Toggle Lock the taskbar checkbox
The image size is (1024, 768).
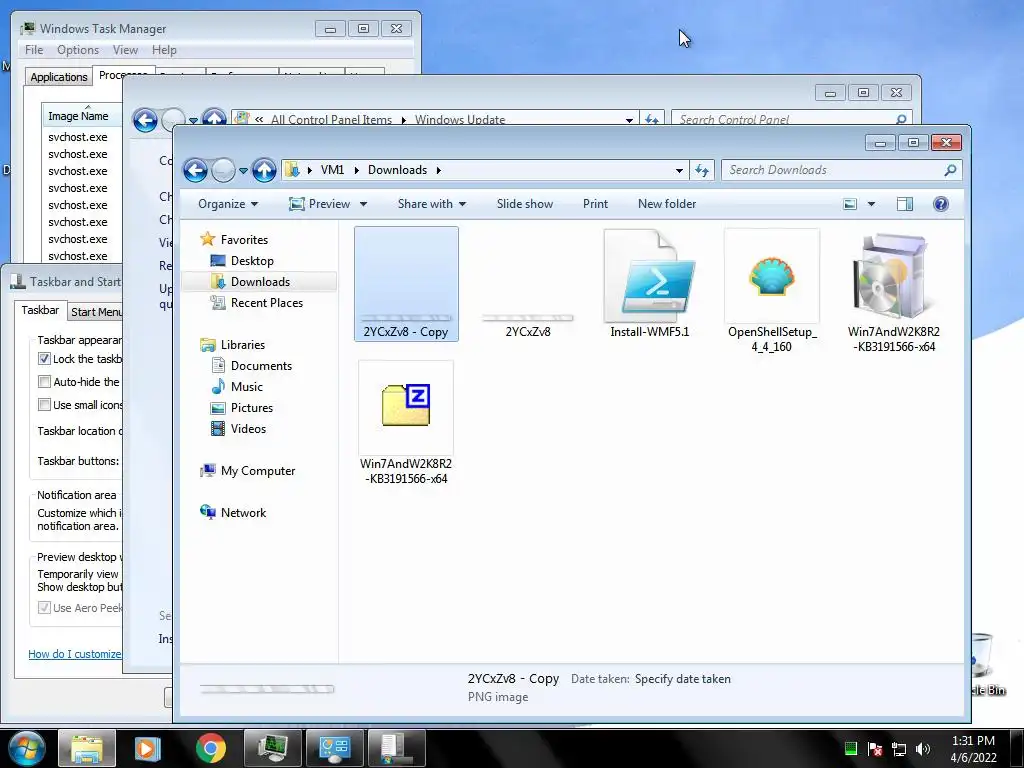click(x=44, y=359)
